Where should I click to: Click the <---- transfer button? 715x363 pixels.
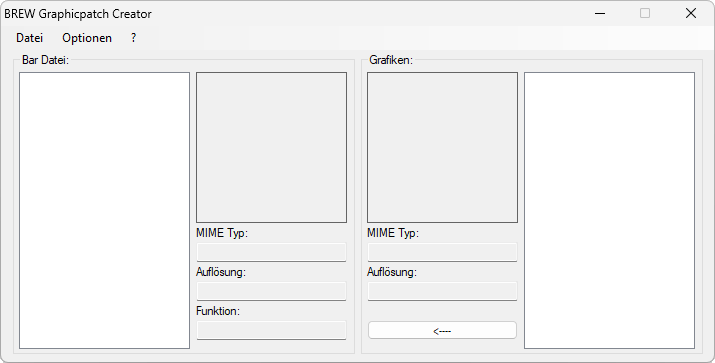442,331
